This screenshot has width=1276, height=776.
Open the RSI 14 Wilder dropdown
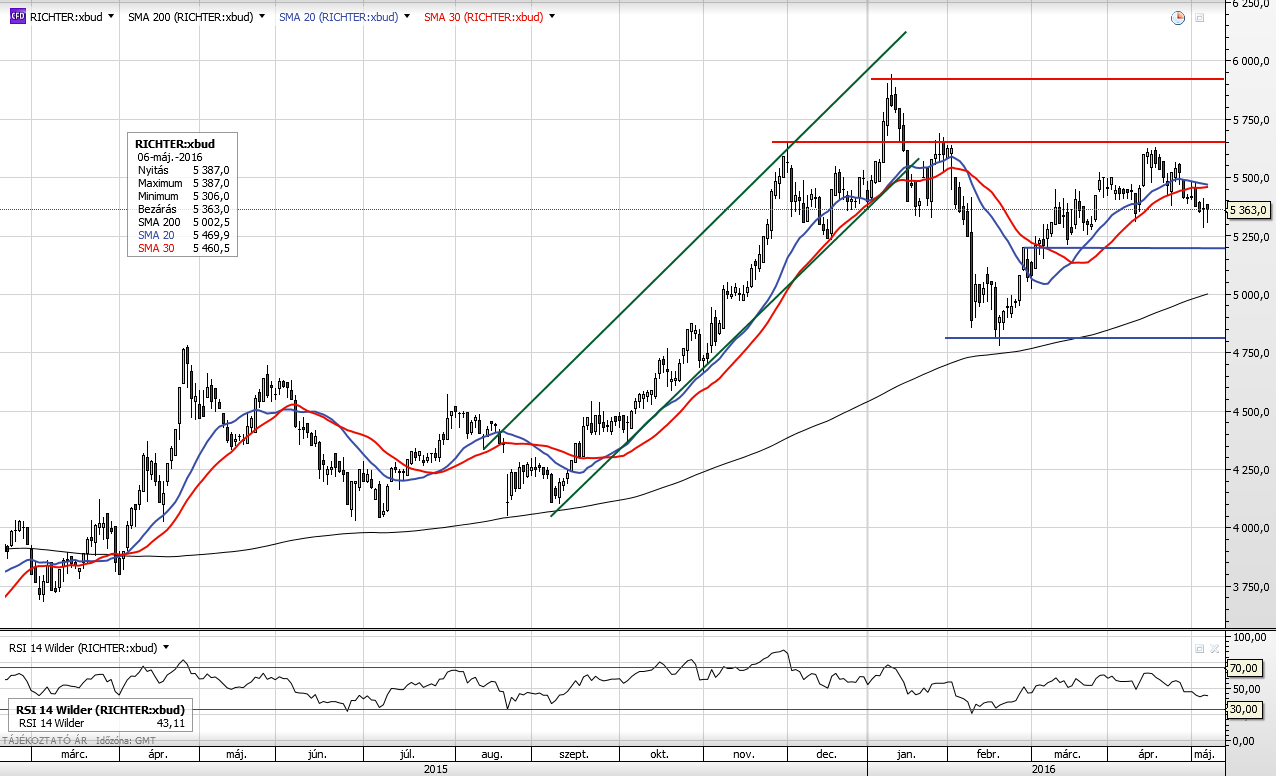tap(166, 648)
